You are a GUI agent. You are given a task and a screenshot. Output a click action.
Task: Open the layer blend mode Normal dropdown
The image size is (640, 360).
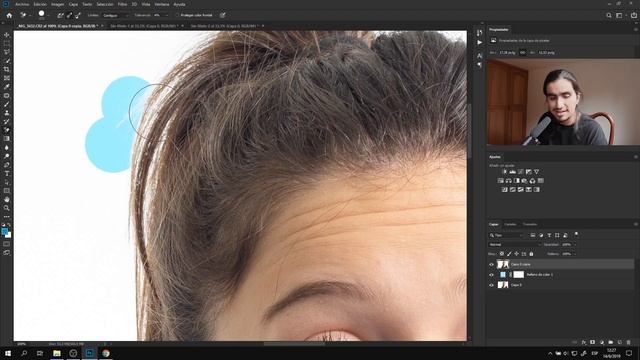tap(514, 244)
